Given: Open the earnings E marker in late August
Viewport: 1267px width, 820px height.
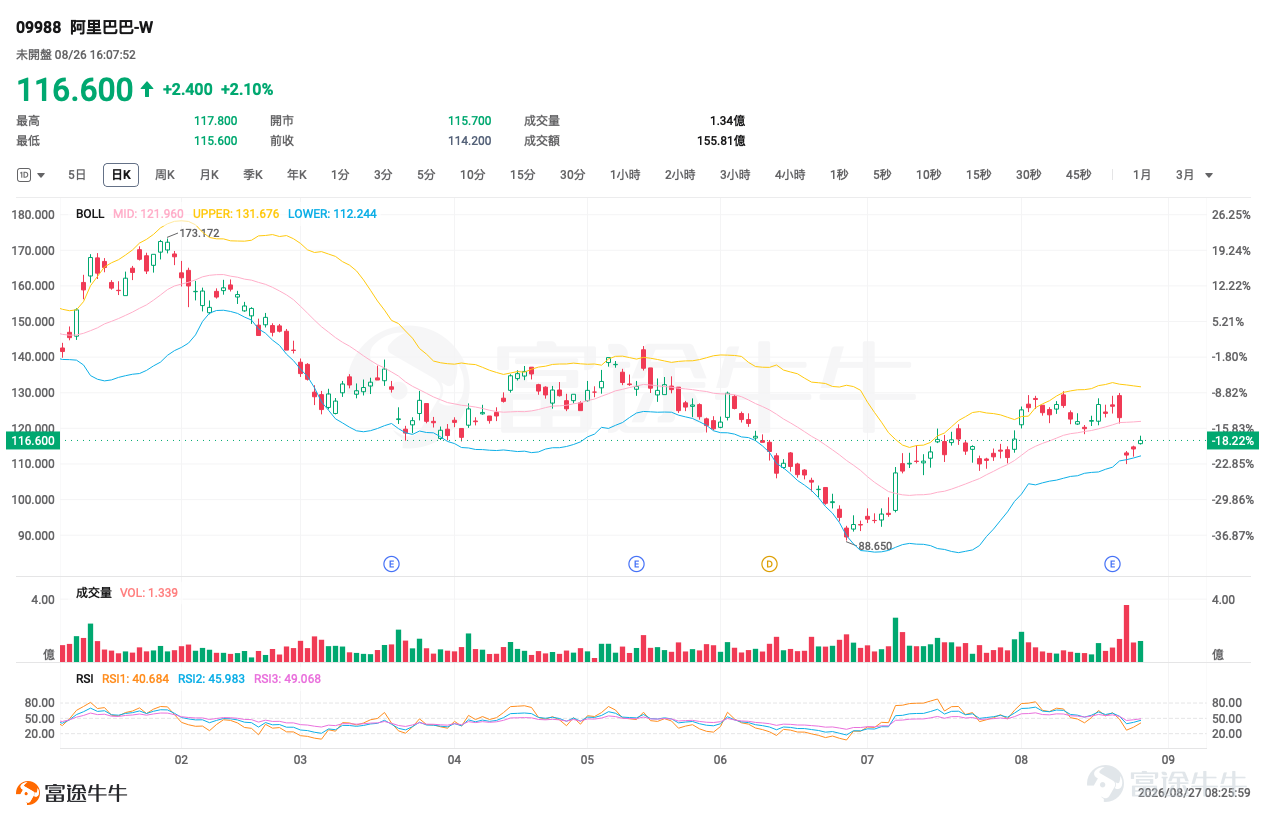Looking at the screenshot, I should [x=1112, y=564].
